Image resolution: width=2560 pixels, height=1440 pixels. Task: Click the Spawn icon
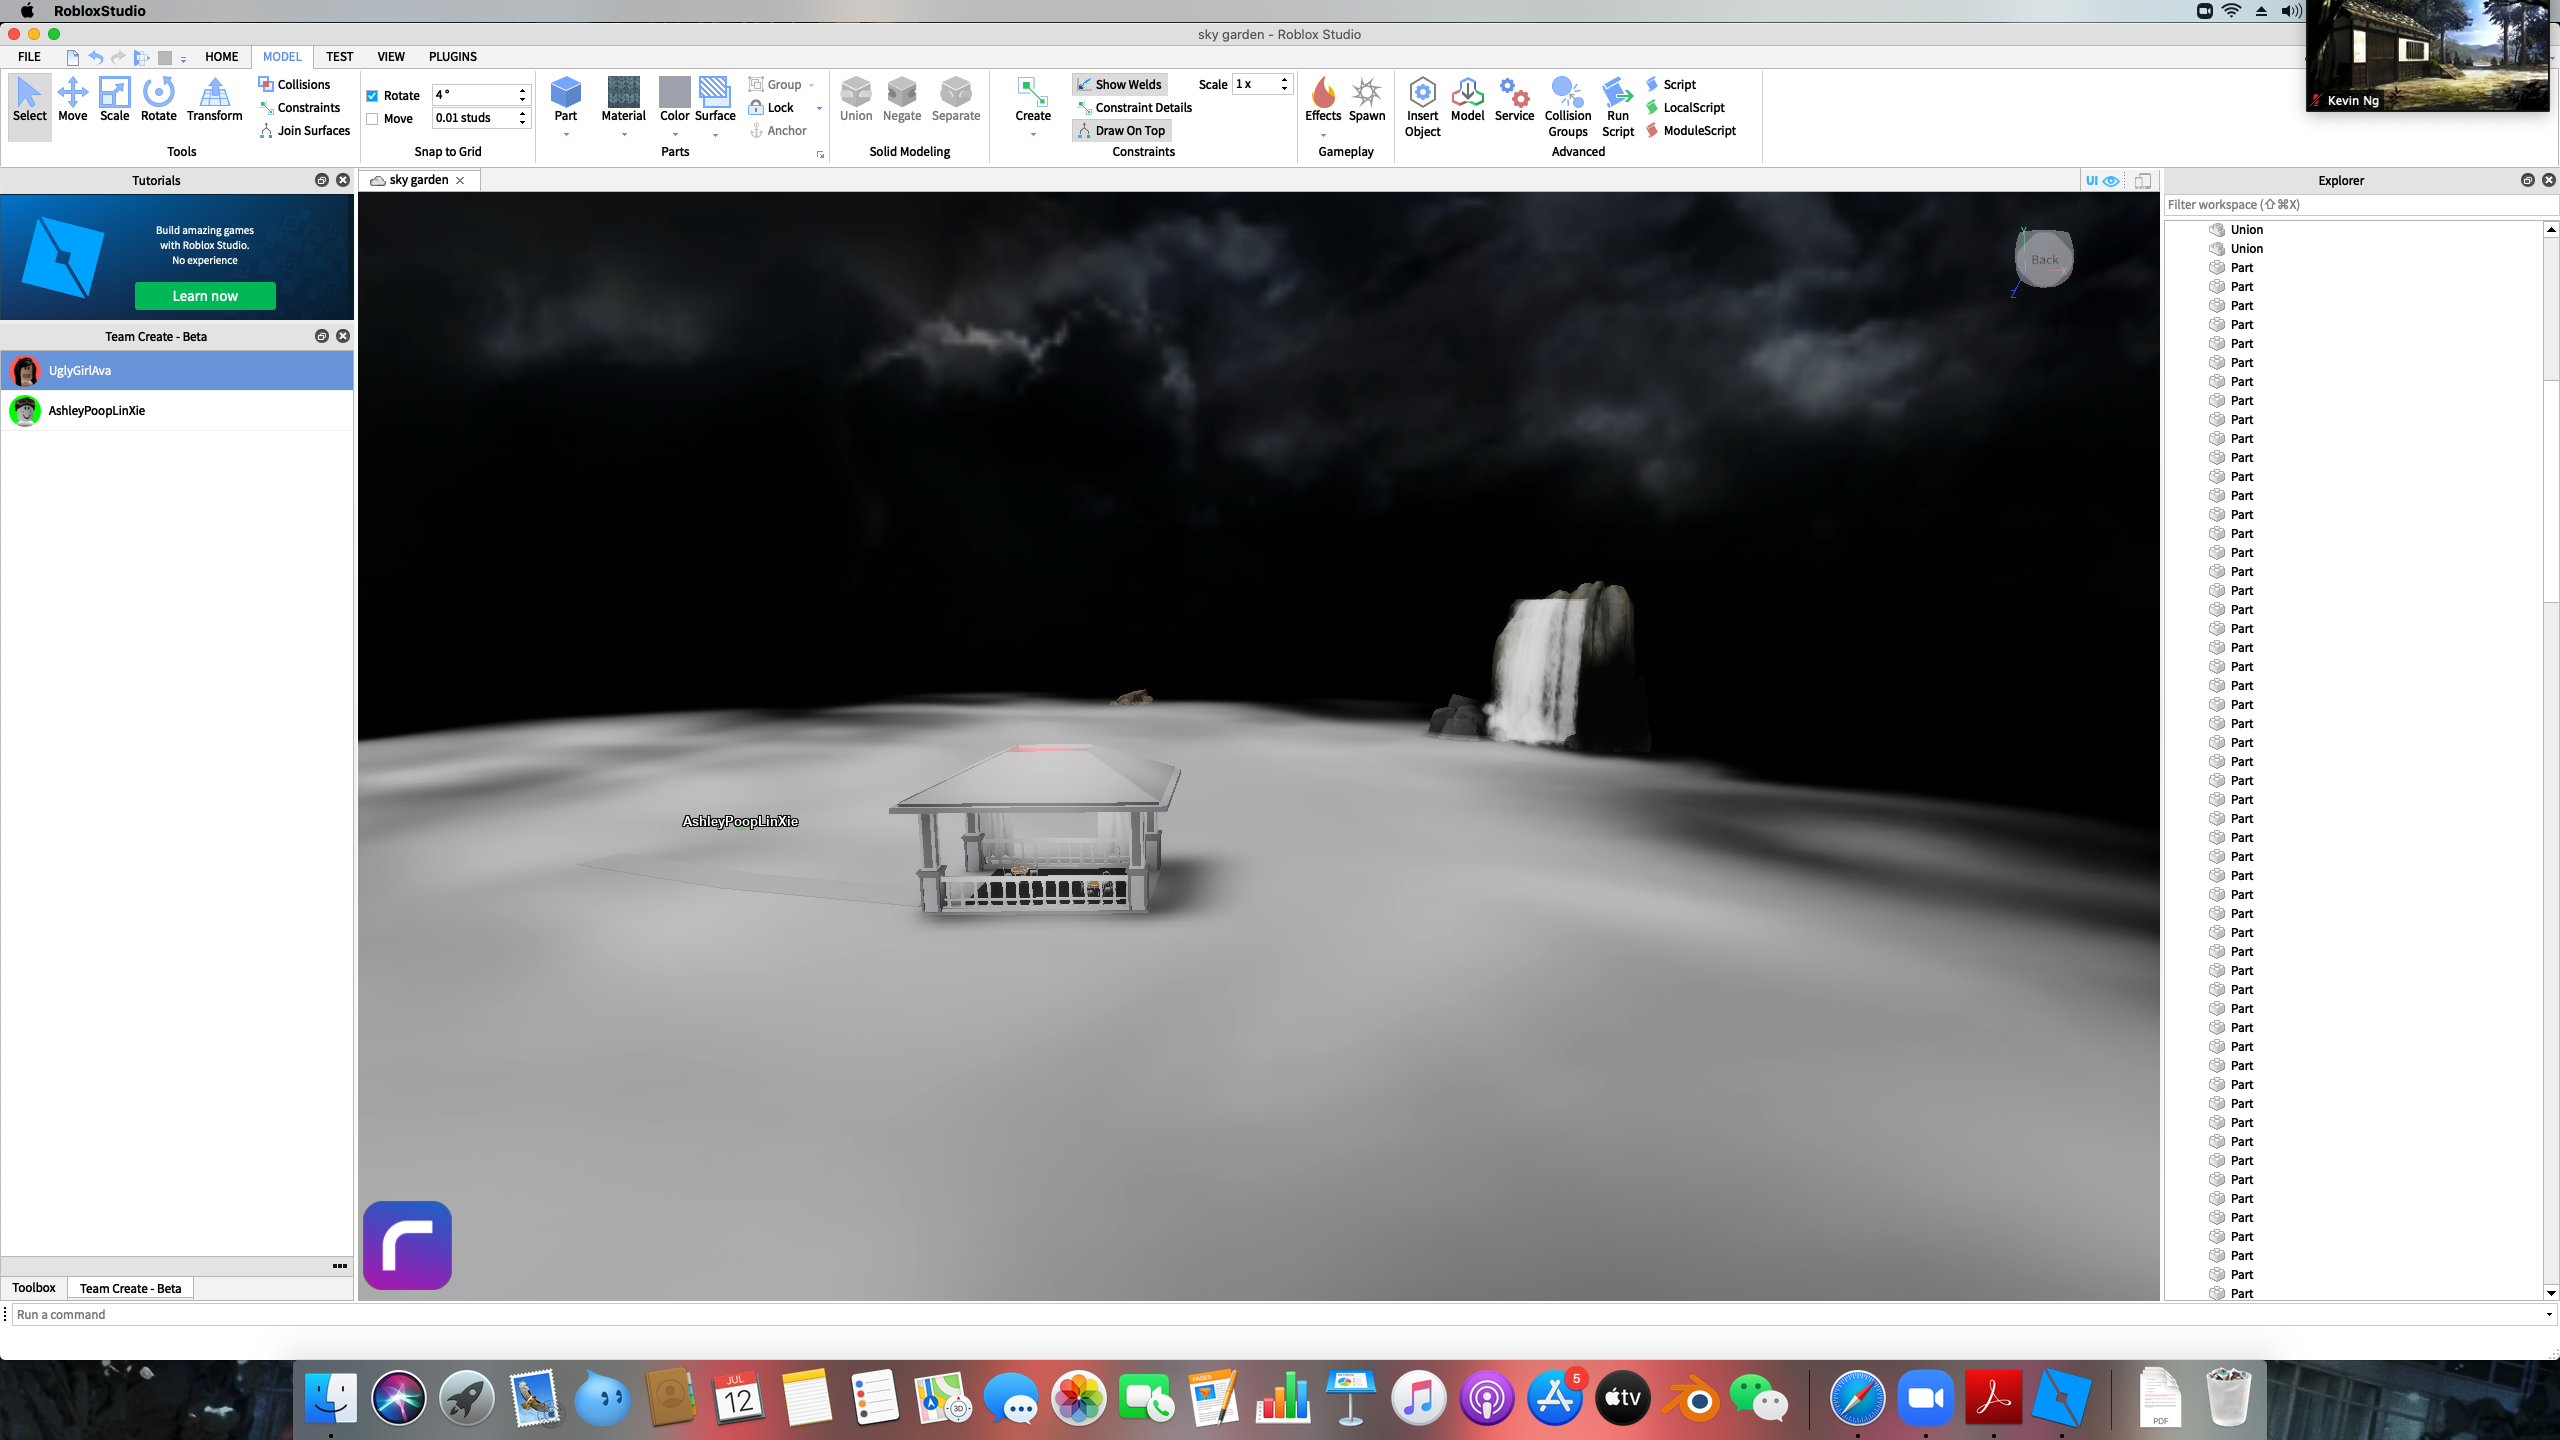coord(1366,93)
